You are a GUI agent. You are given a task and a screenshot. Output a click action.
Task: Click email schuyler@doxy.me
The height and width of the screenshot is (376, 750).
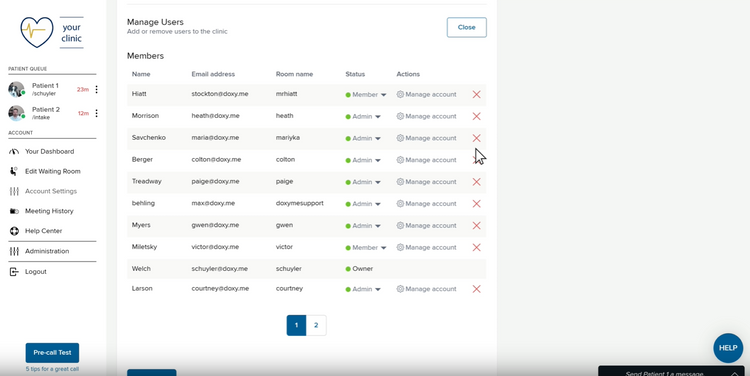point(220,269)
